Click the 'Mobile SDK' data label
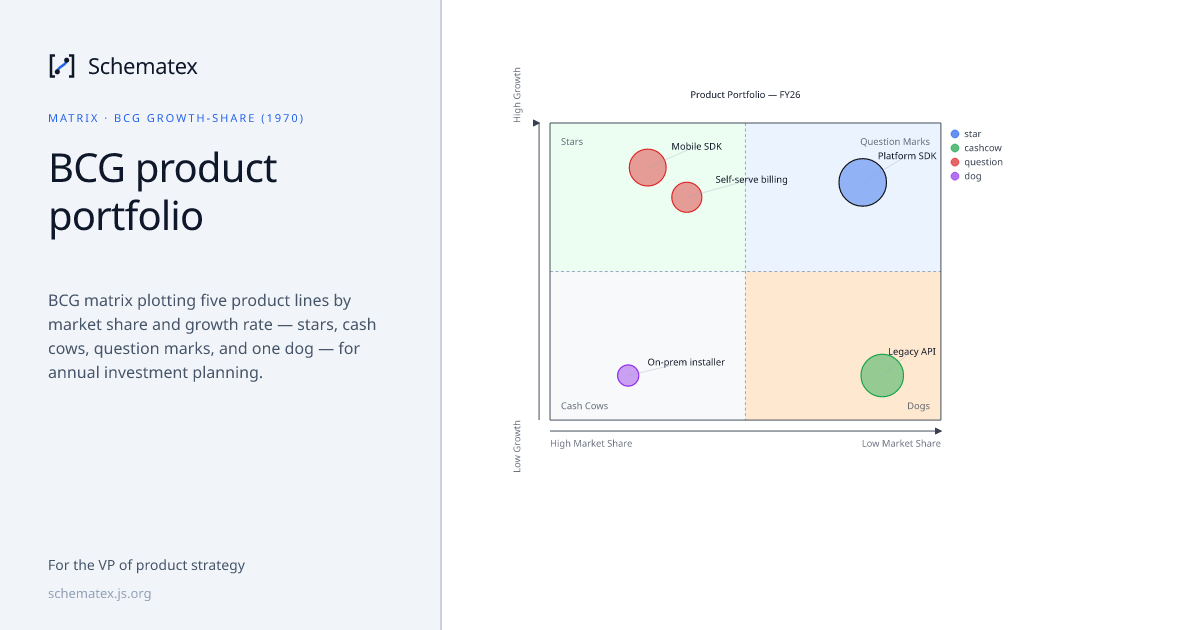Image resolution: width=1200 pixels, height=630 pixels. (x=696, y=147)
